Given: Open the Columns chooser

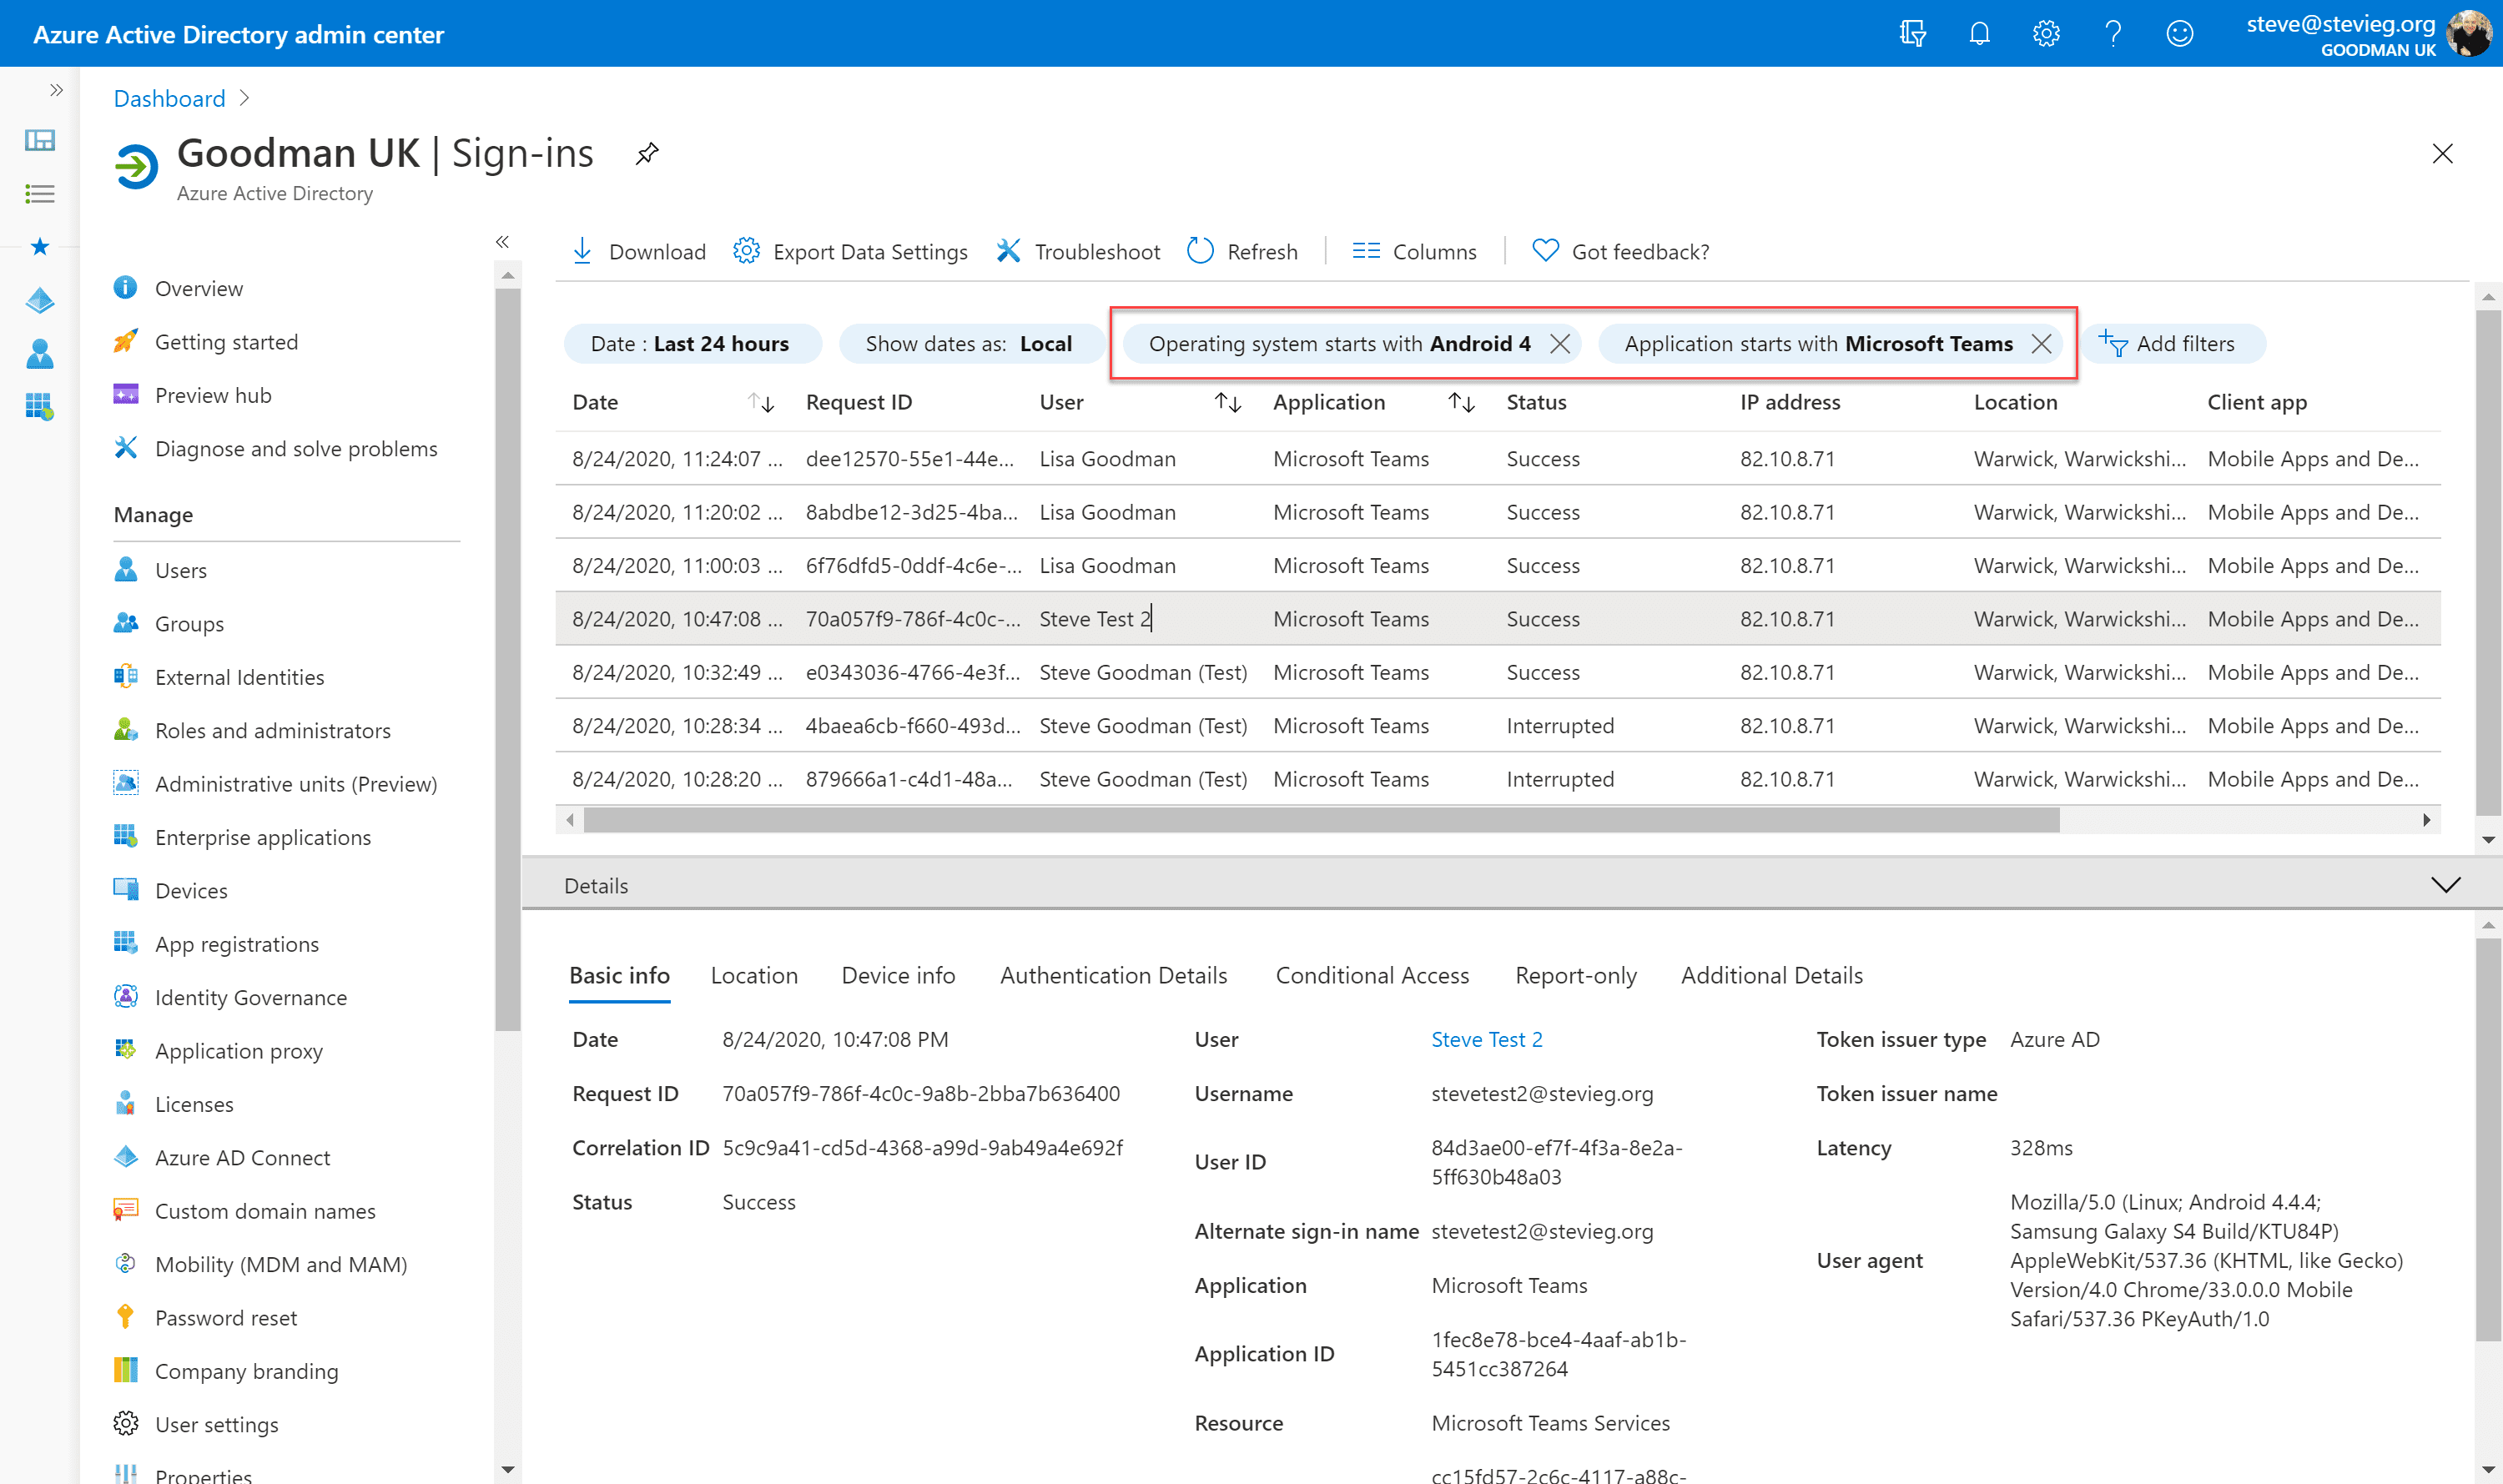Looking at the screenshot, I should click(1414, 252).
